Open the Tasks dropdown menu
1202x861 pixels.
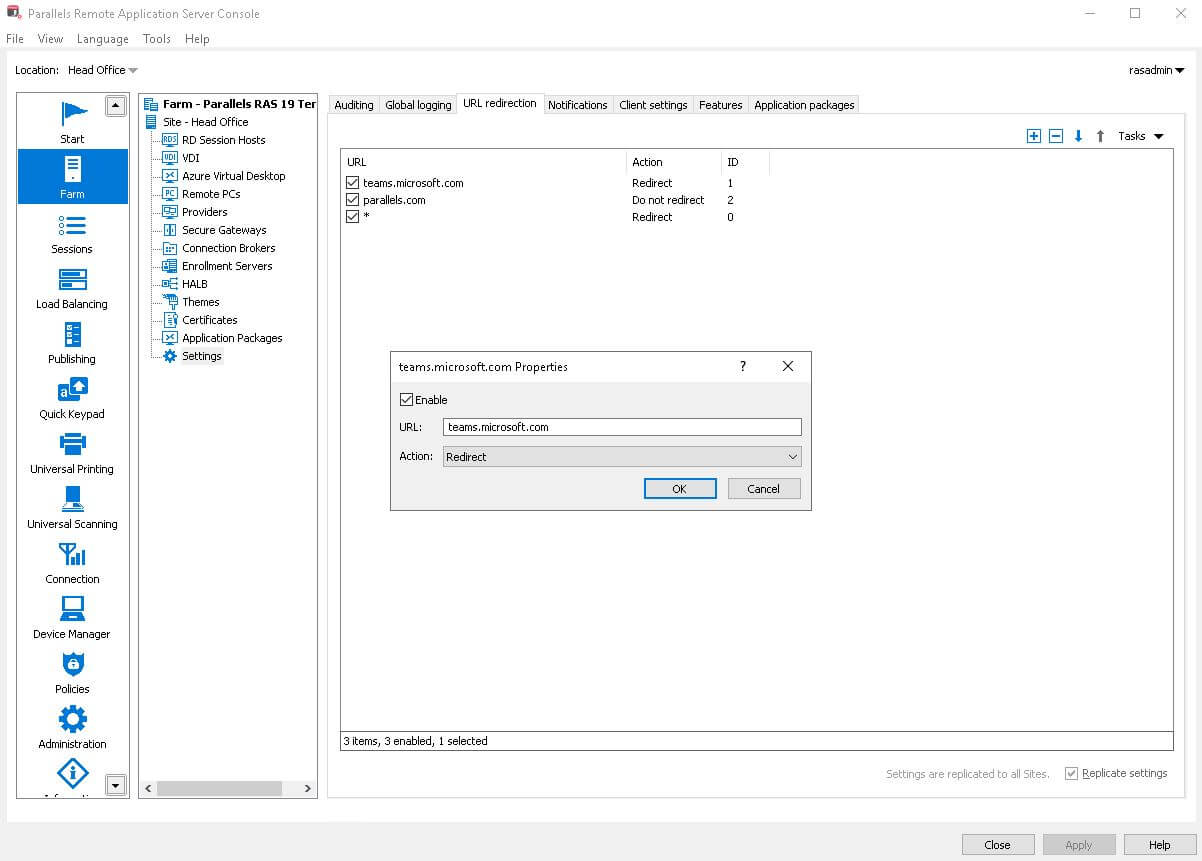pos(1141,136)
